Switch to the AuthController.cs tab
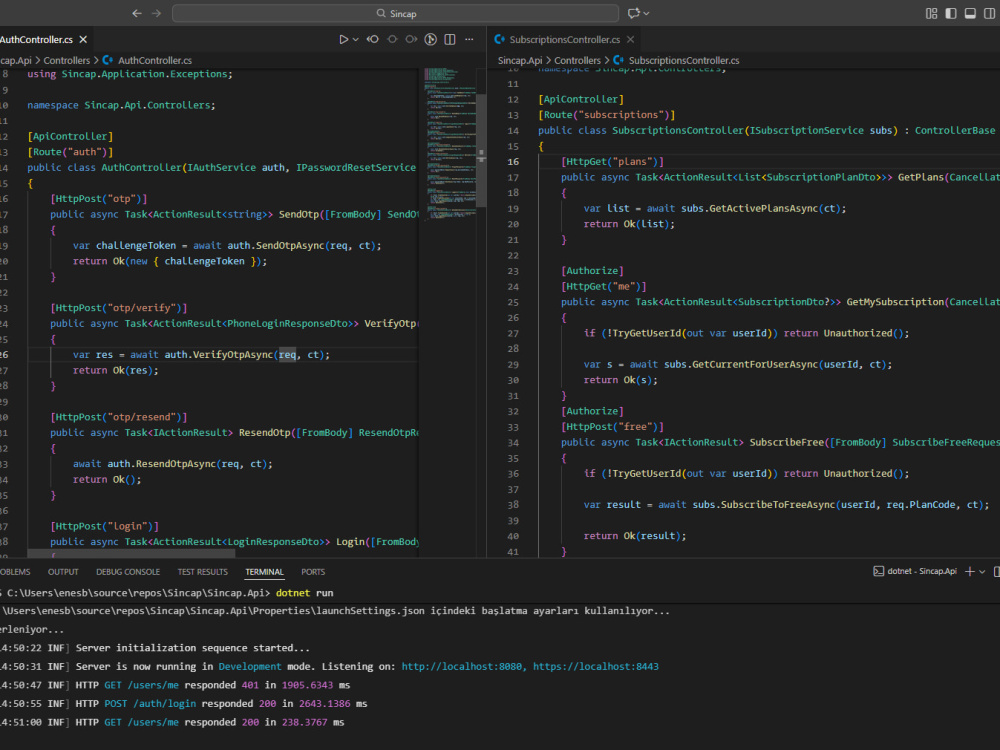 [x=36, y=40]
